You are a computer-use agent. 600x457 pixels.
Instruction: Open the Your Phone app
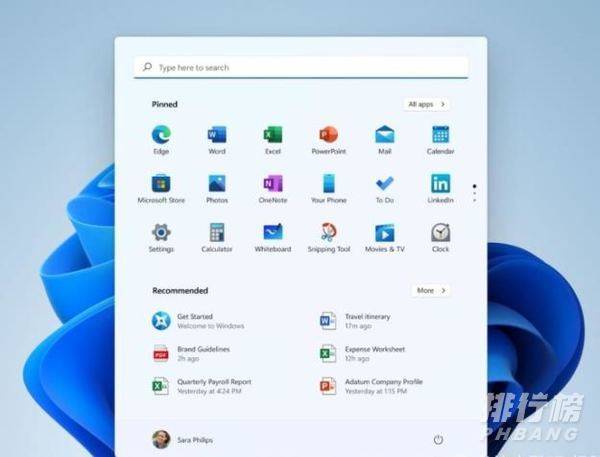click(329, 184)
